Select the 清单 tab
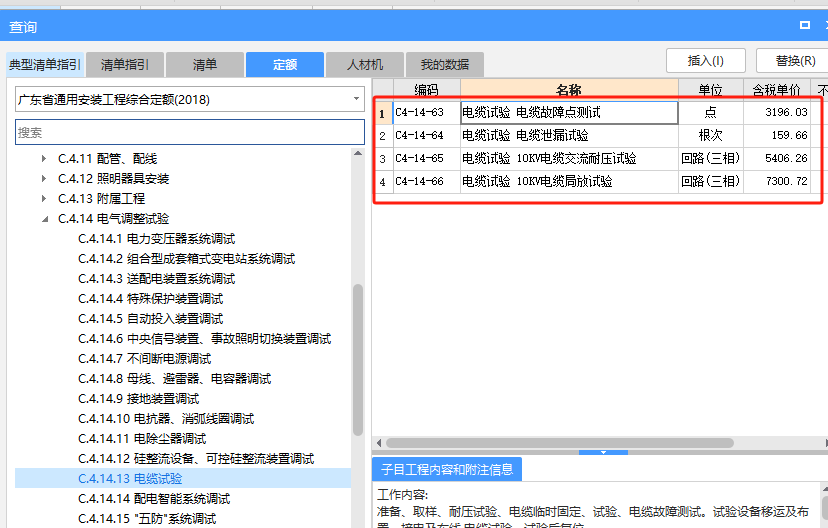 [205, 65]
